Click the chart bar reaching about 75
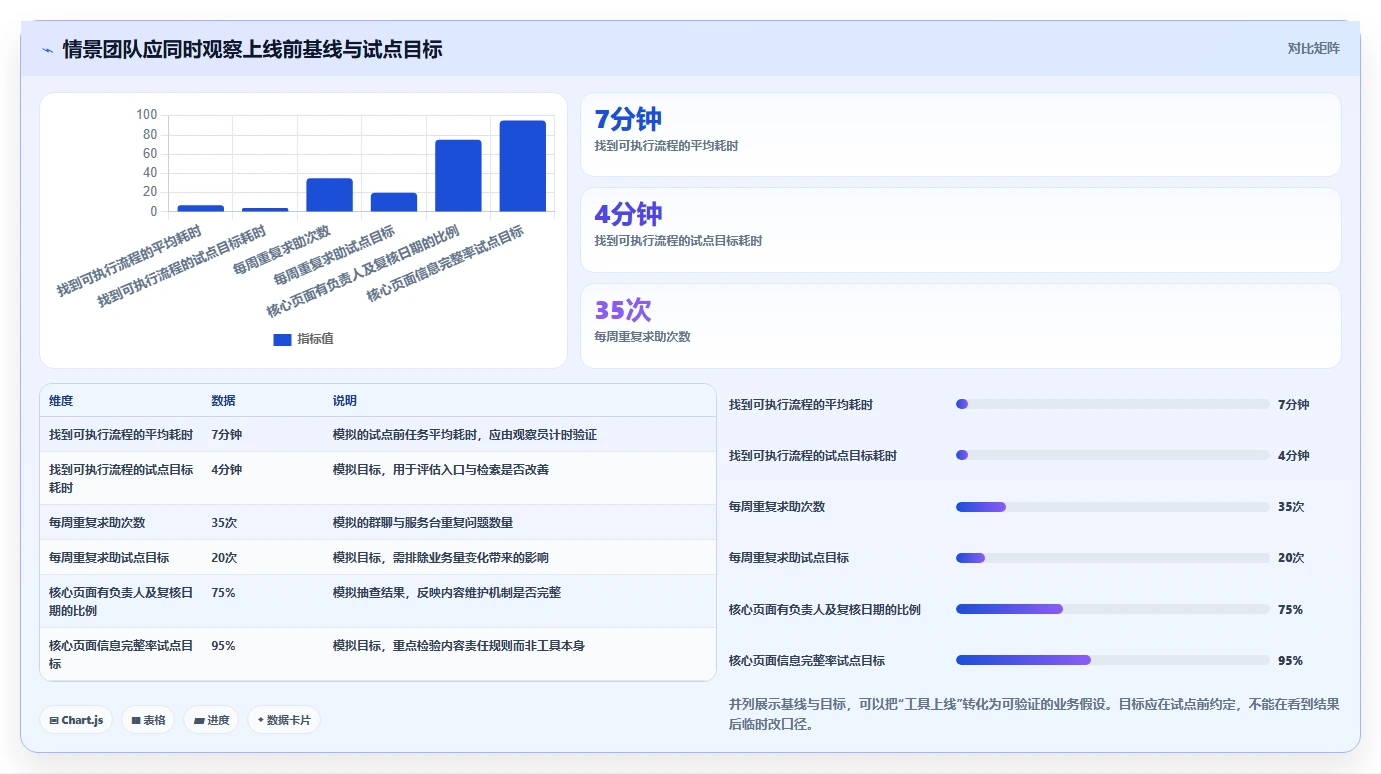Image resolution: width=1381 pixels, height=774 pixels. 458,176
